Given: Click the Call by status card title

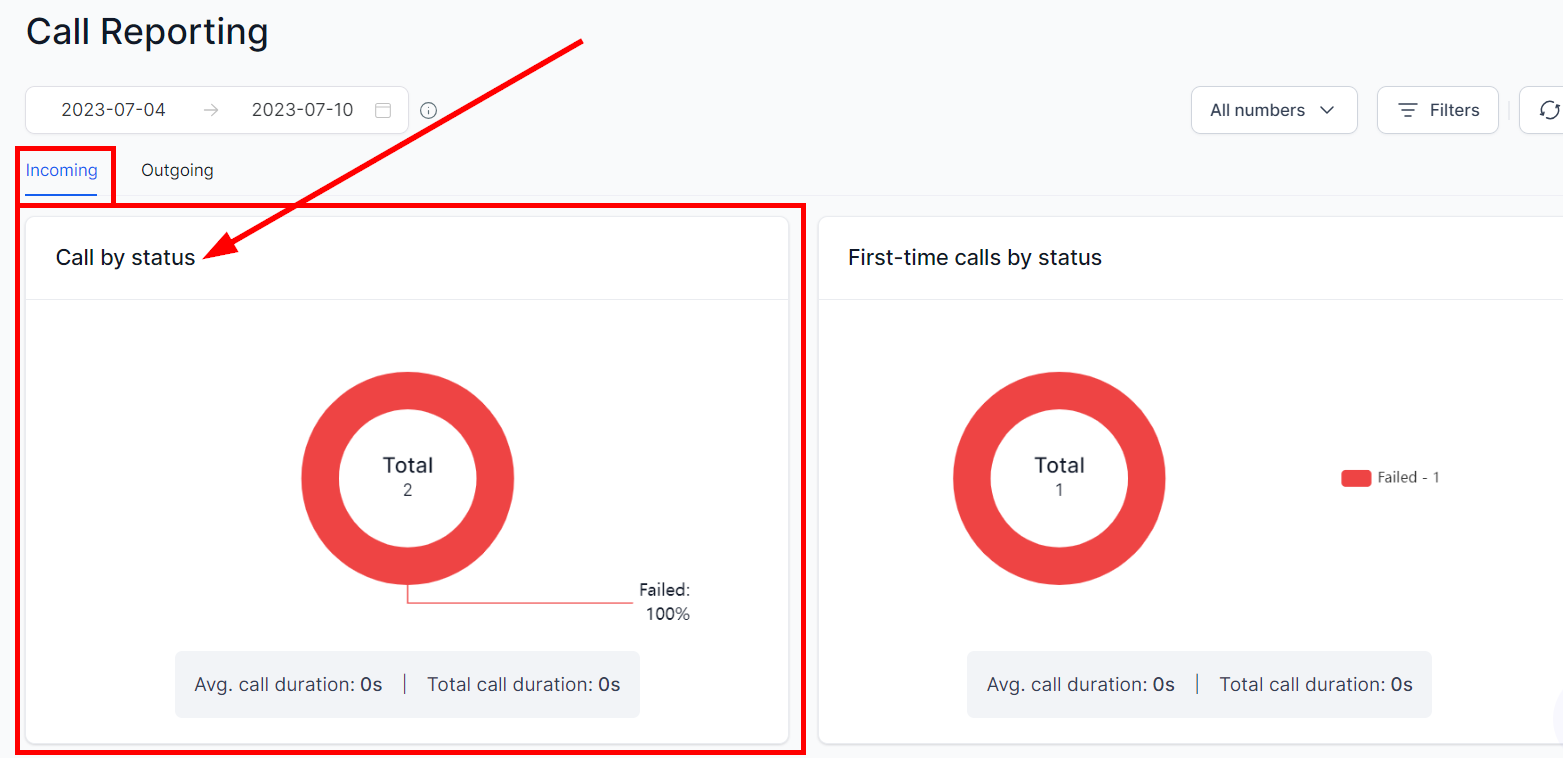Looking at the screenshot, I should (126, 258).
